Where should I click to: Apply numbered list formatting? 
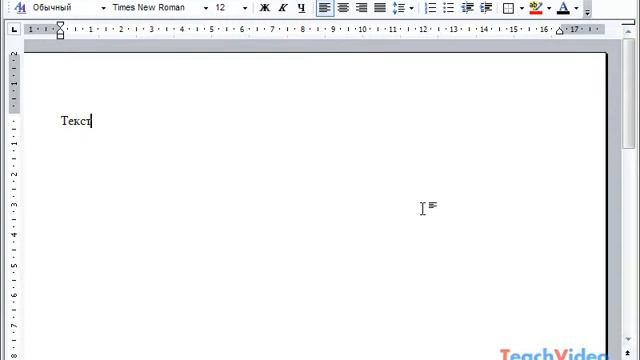[x=430, y=8]
